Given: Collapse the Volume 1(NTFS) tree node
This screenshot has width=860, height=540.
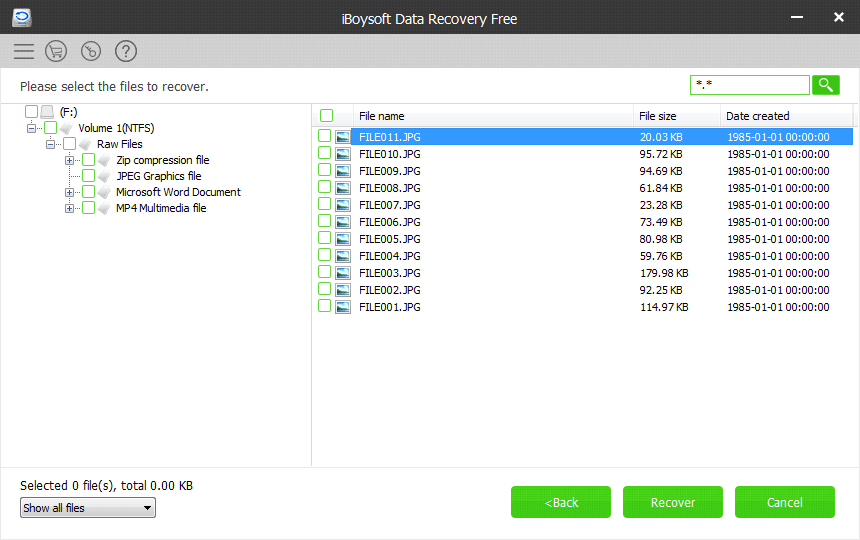Looking at the screenshot, I should pyautogui.click(x=31, y=128).
